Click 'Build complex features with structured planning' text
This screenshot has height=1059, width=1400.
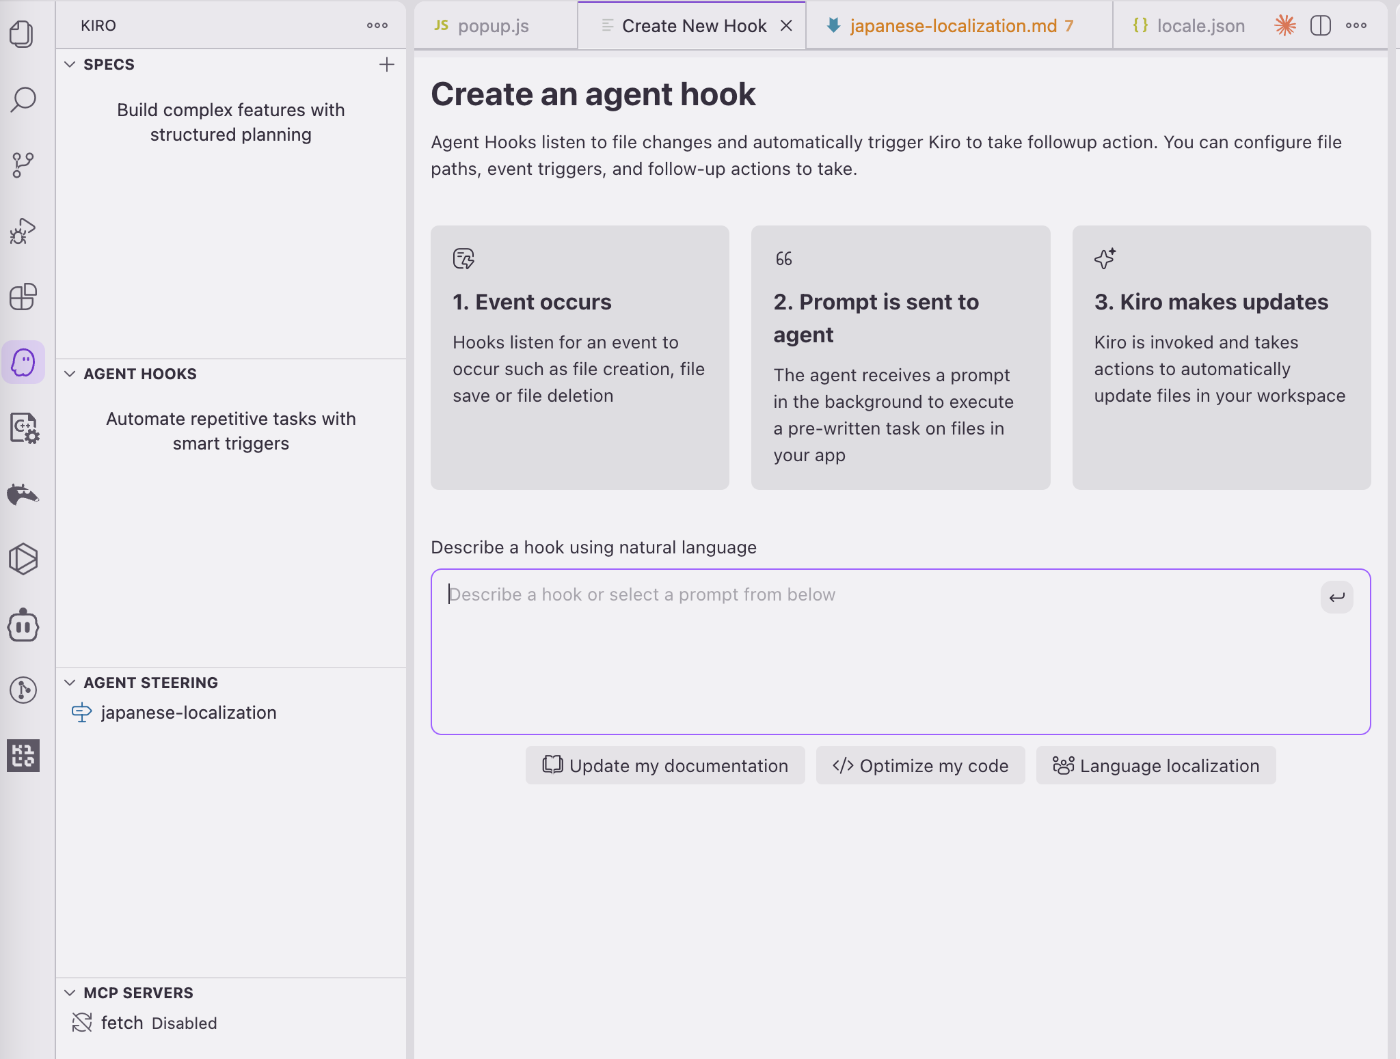[x=231, y=122]
